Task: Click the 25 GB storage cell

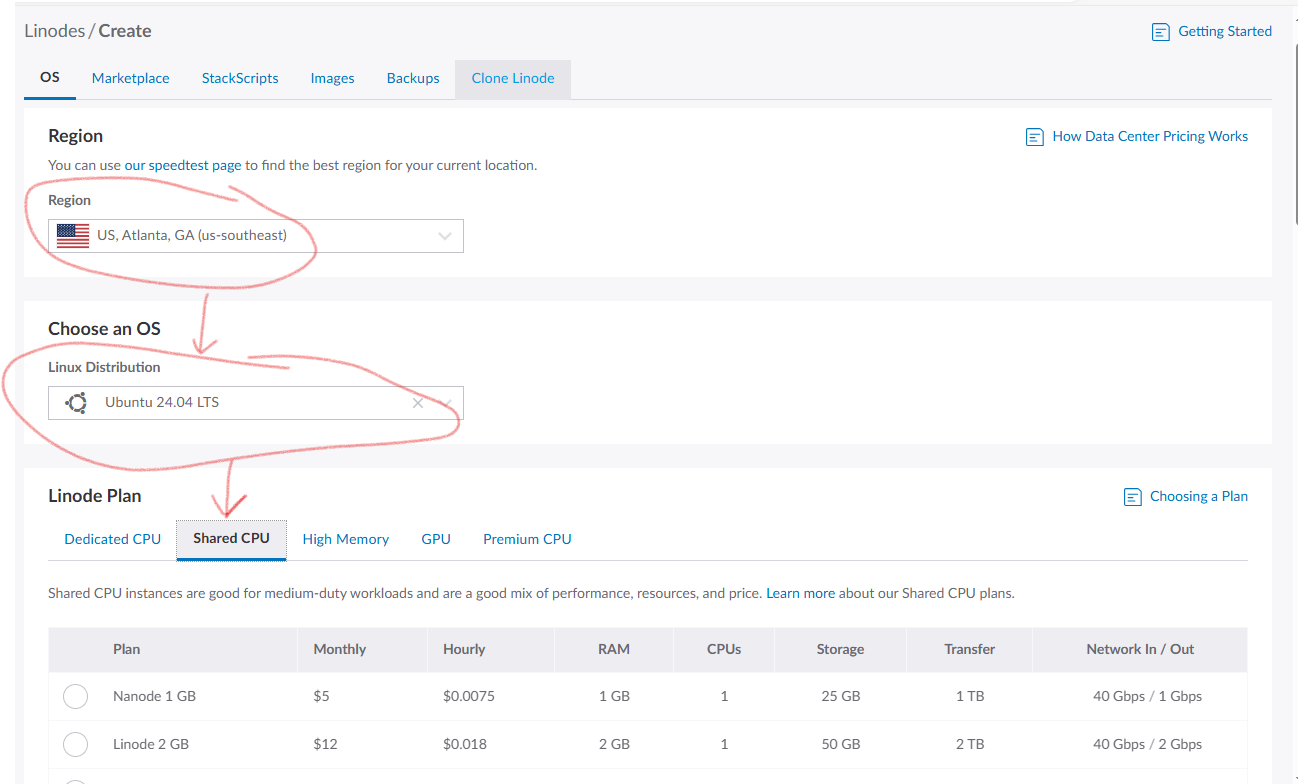Action: point(841,697)
